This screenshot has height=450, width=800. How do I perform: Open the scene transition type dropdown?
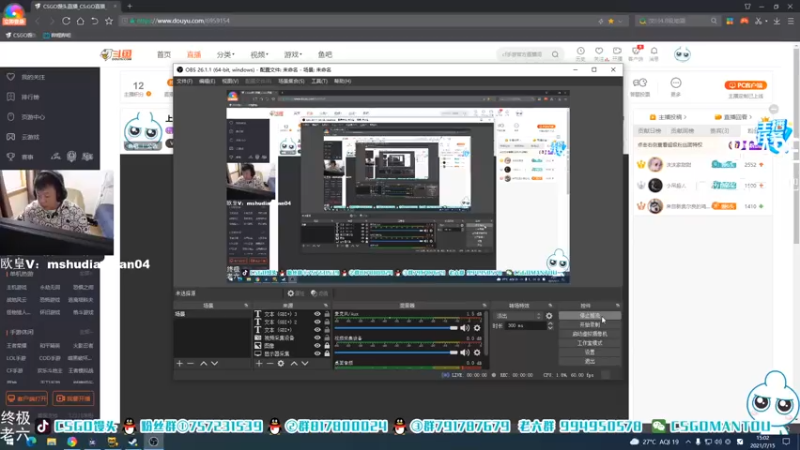pyautogui.click(x=518, y=316)
